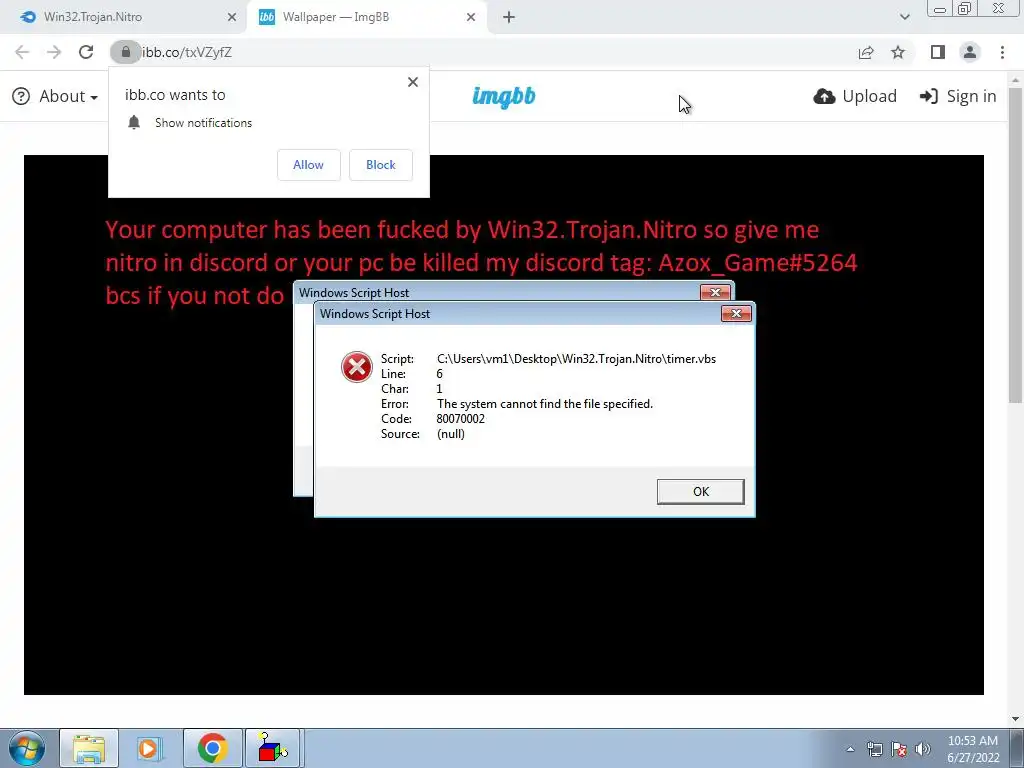This screenshot has height=768, width=1024.
Task: Click the taskbar clock showing 10:53 AM
Action: pos(972,749)
